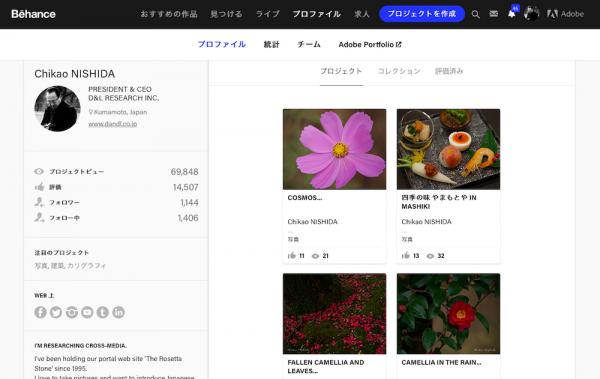The image size is (600, 379).
Task: Click the Chikao NISHIDA profile name heading
Action: click(x=75, y=74)
